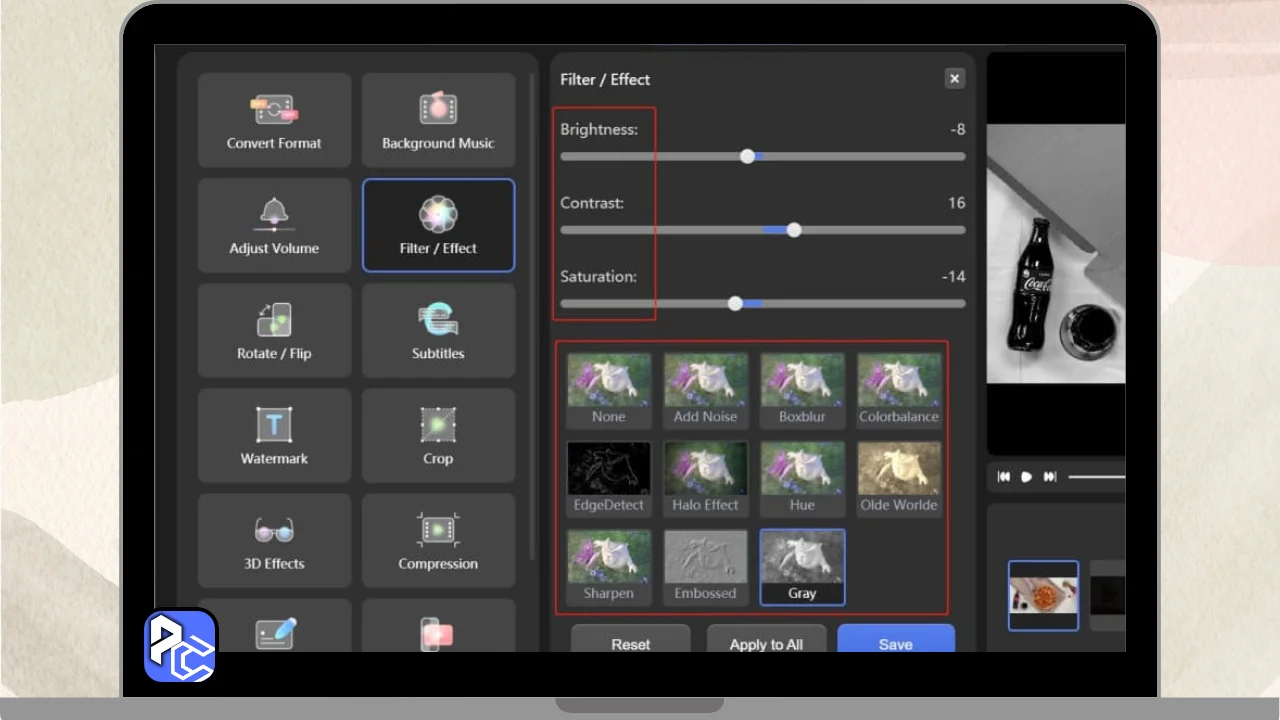Choose the EdgeDetect filter thumbnail
This screenshot has width=1280, height=720.
click(609, 478)
